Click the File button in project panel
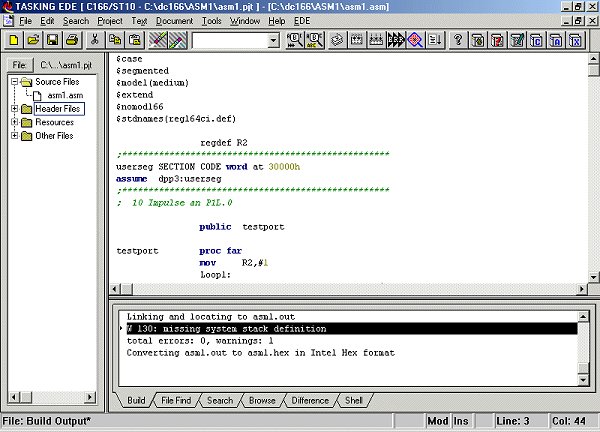This screenshot has width=600, height=432. tap(19, 64)
